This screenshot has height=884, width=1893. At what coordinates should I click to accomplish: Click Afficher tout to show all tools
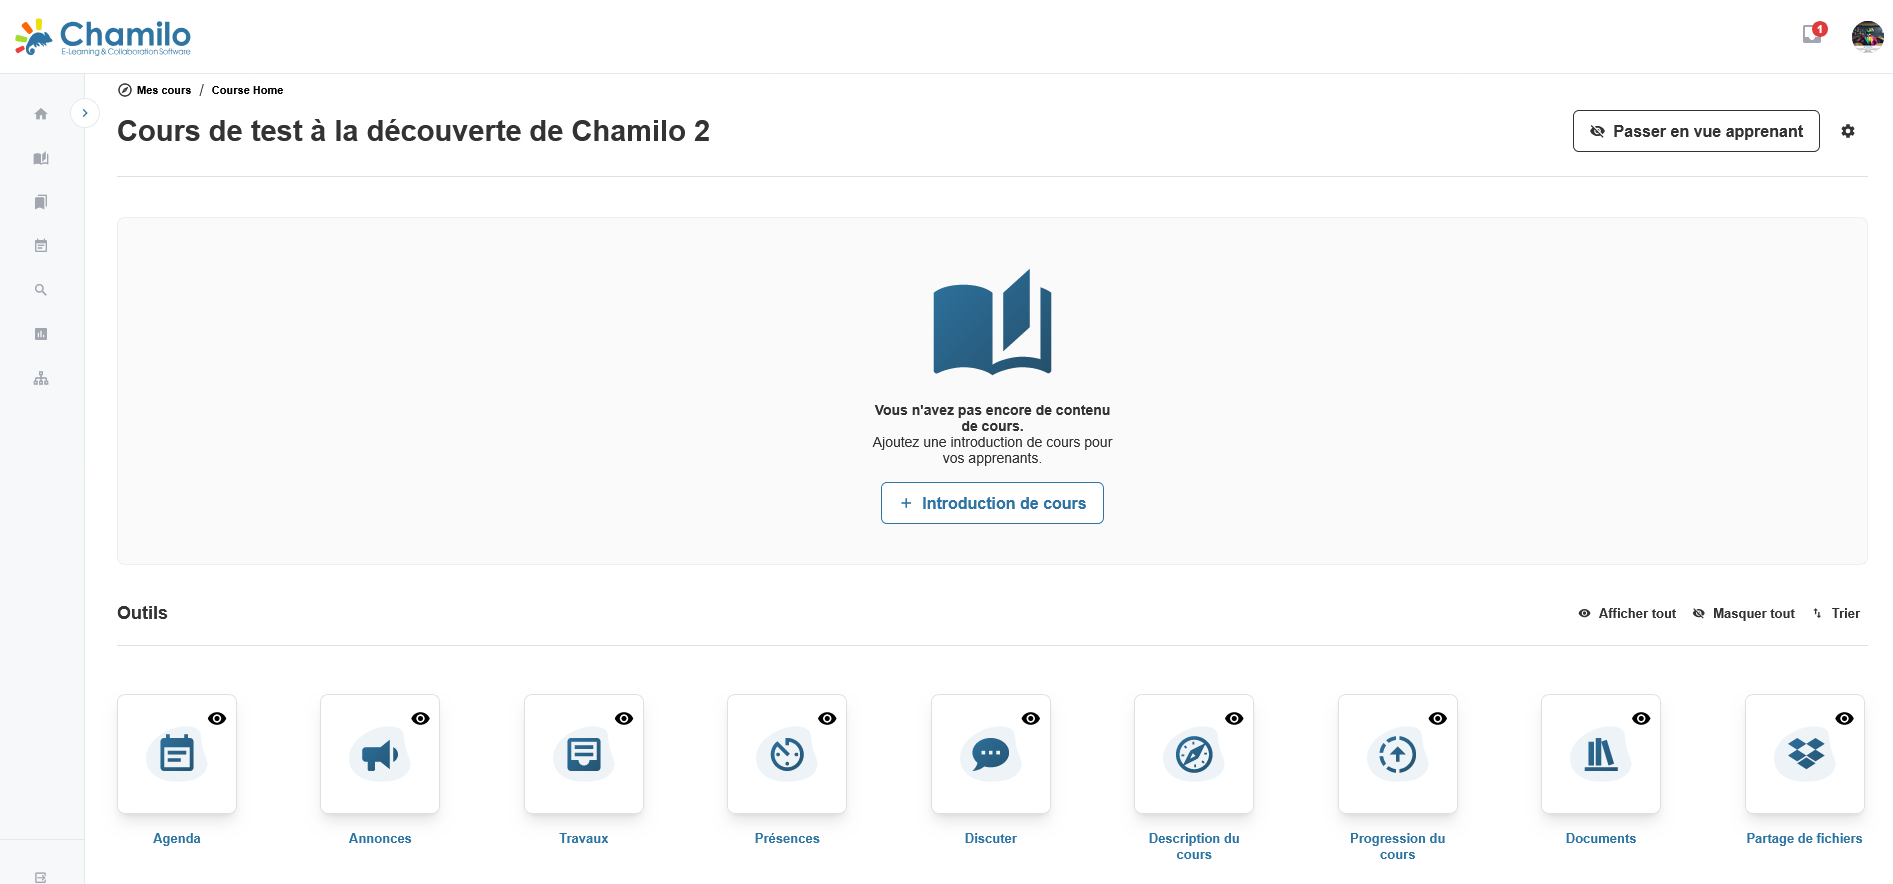point(1627,613)
